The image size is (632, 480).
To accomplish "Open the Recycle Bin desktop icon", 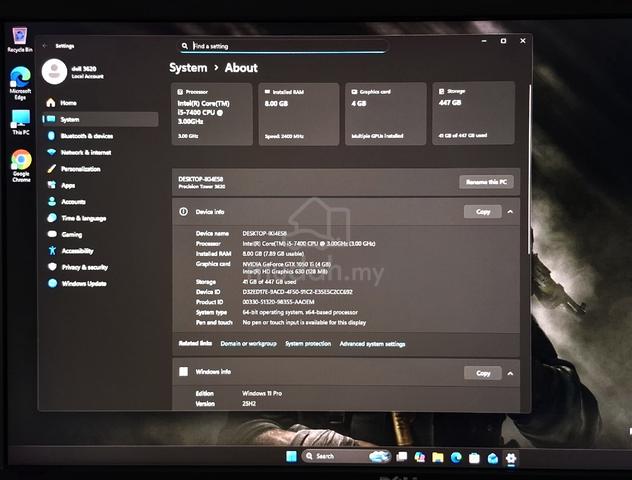I will (x=19, y=40).
